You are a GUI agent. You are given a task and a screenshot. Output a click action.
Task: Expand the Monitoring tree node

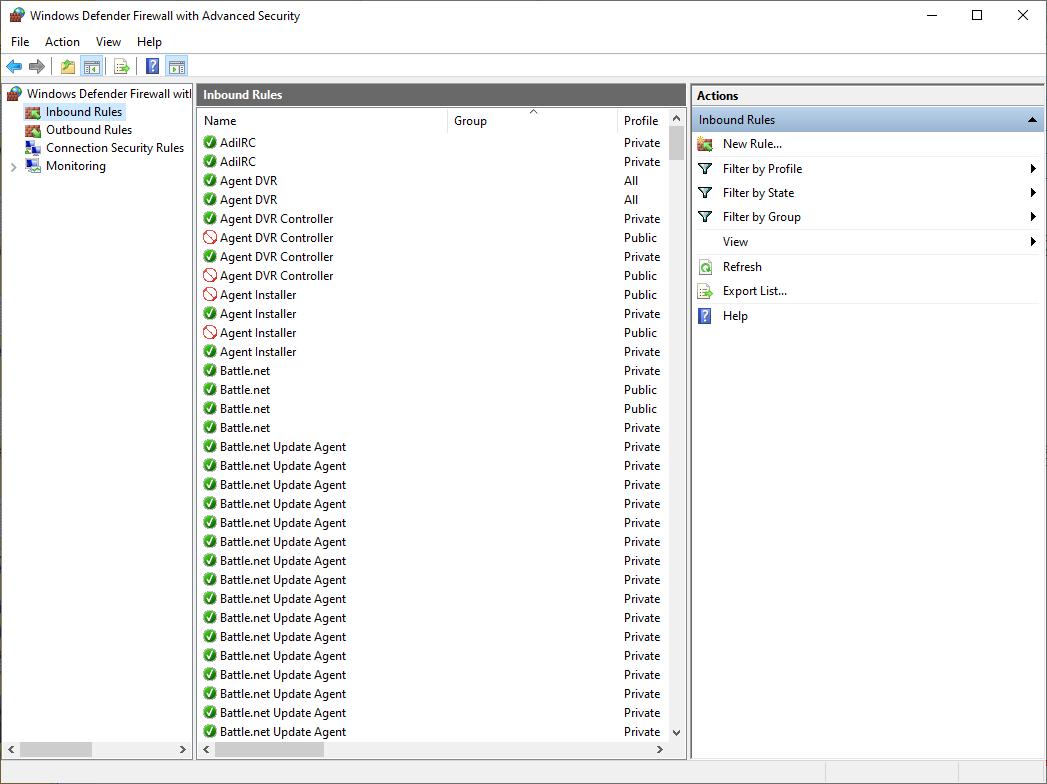click(13, 167)
